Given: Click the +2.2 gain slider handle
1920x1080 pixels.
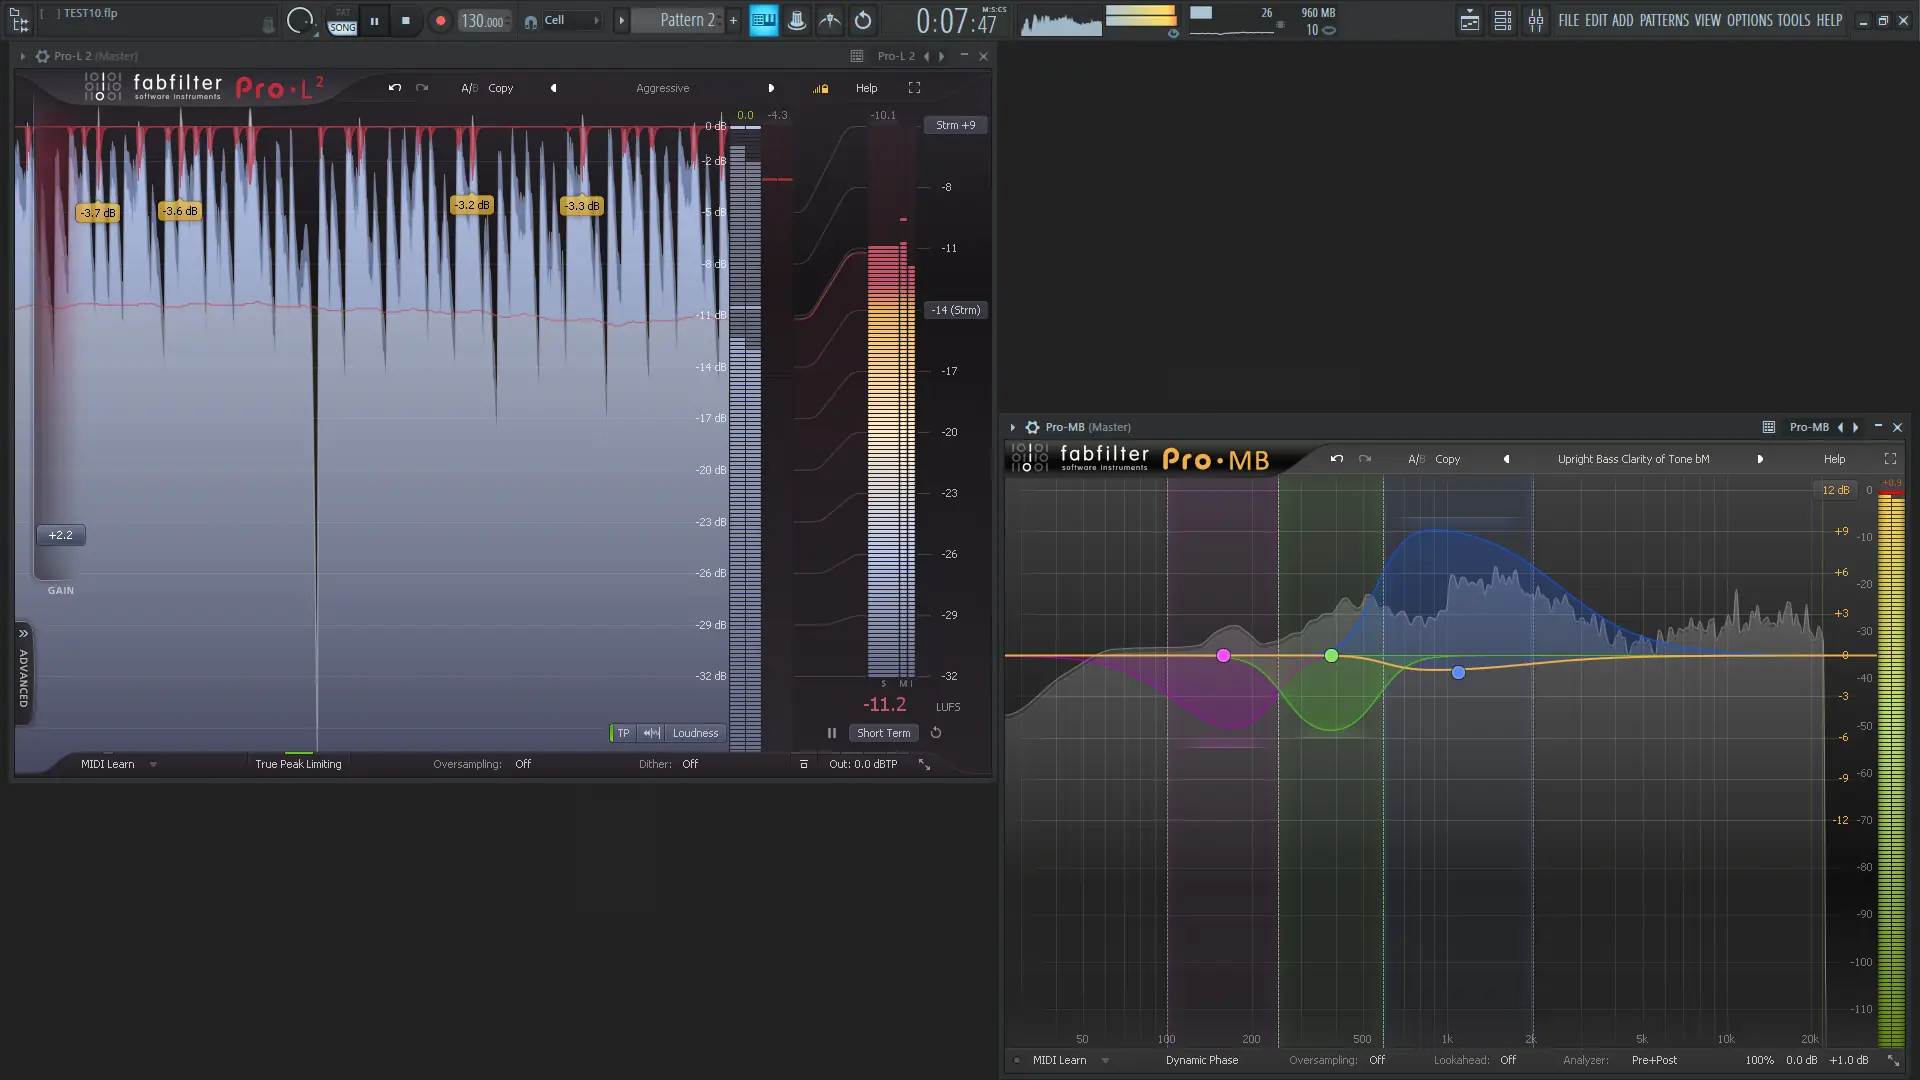Looking at the screenshot, I should 61,535.
